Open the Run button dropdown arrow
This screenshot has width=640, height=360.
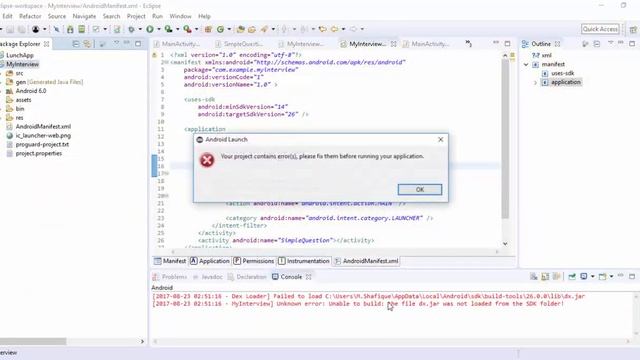point(159,29)
